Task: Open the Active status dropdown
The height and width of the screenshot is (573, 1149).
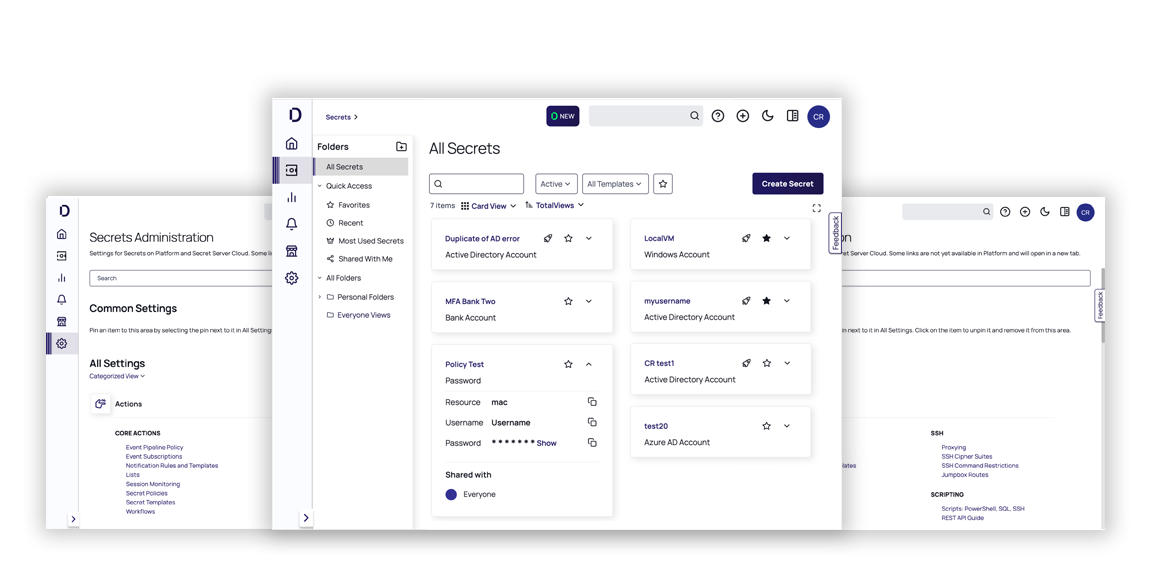Action: [x=556, y=184]
